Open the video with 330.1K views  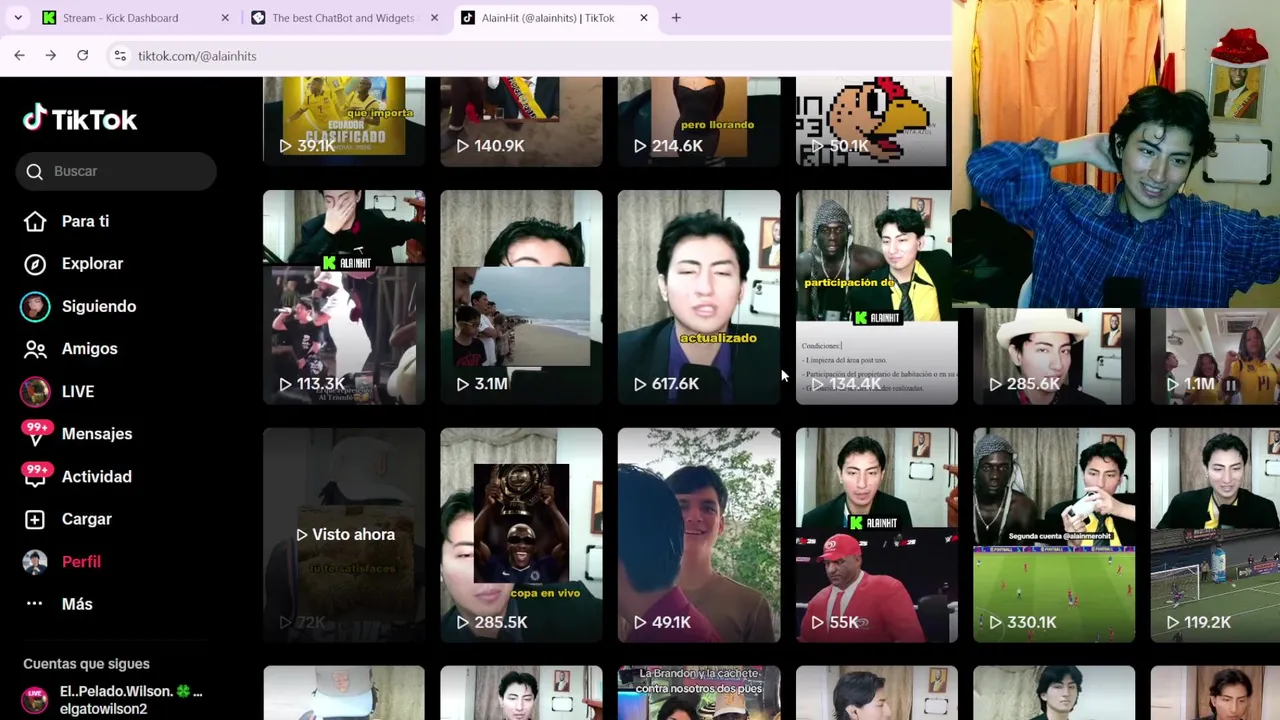[x=1054, y=535]
